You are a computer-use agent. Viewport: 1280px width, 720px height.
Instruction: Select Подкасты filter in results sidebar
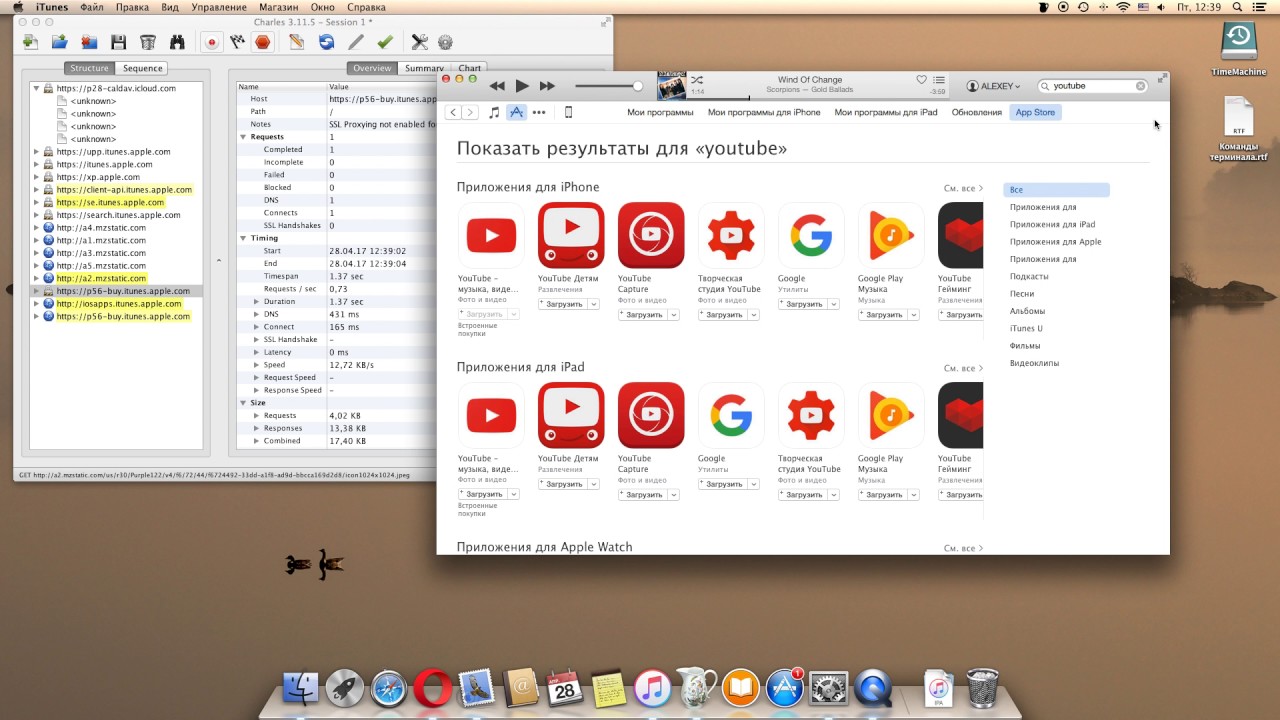[1029, 276]
